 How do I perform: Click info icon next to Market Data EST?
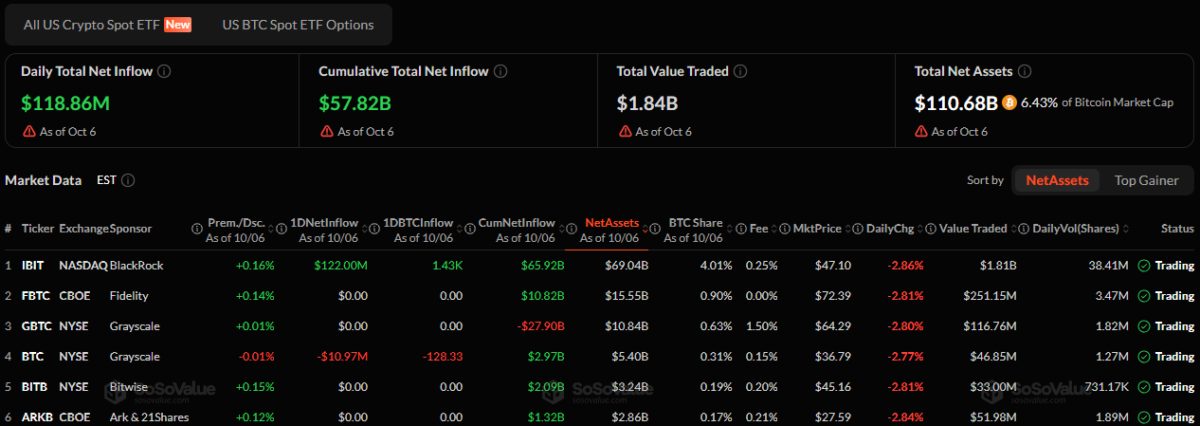(x=128, y=180)
